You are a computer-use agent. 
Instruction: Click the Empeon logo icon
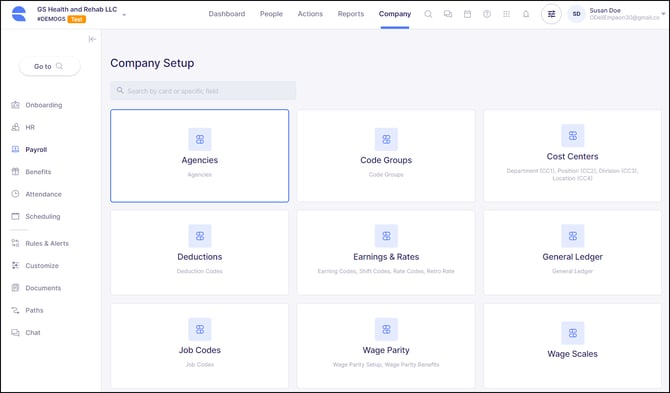point(19,14)
